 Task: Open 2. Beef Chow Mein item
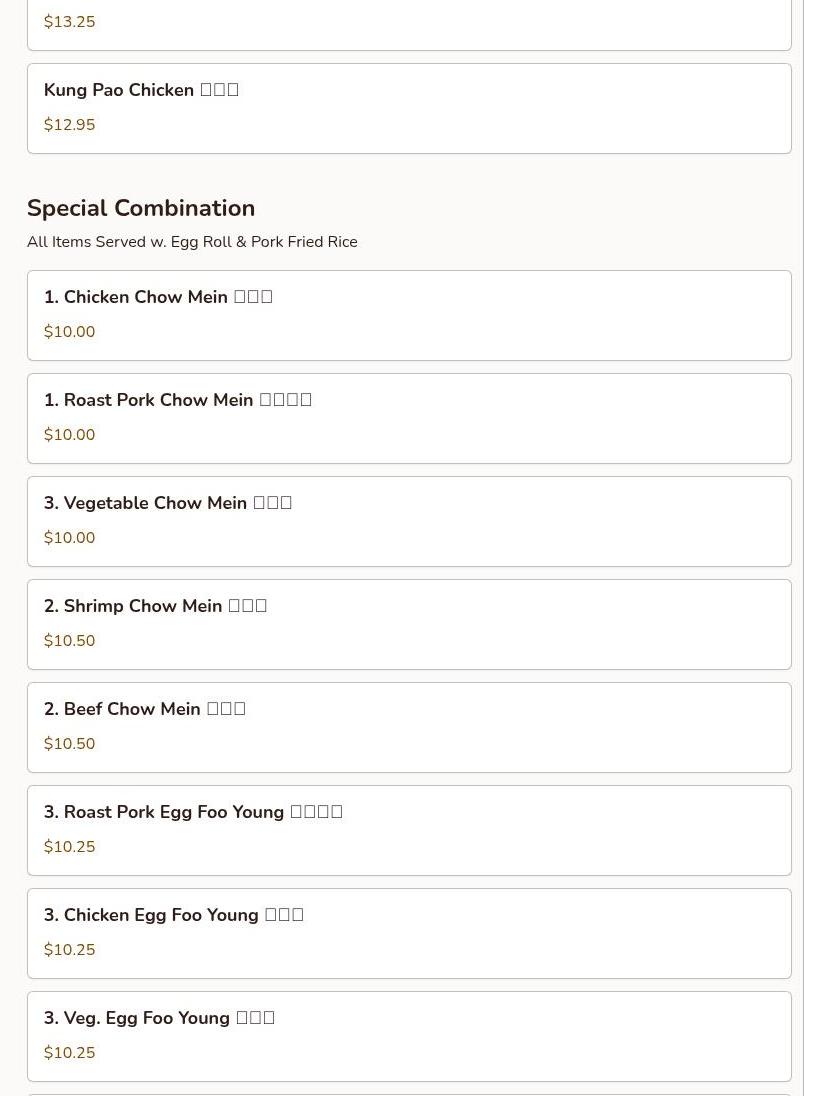(x=409, y=728)
